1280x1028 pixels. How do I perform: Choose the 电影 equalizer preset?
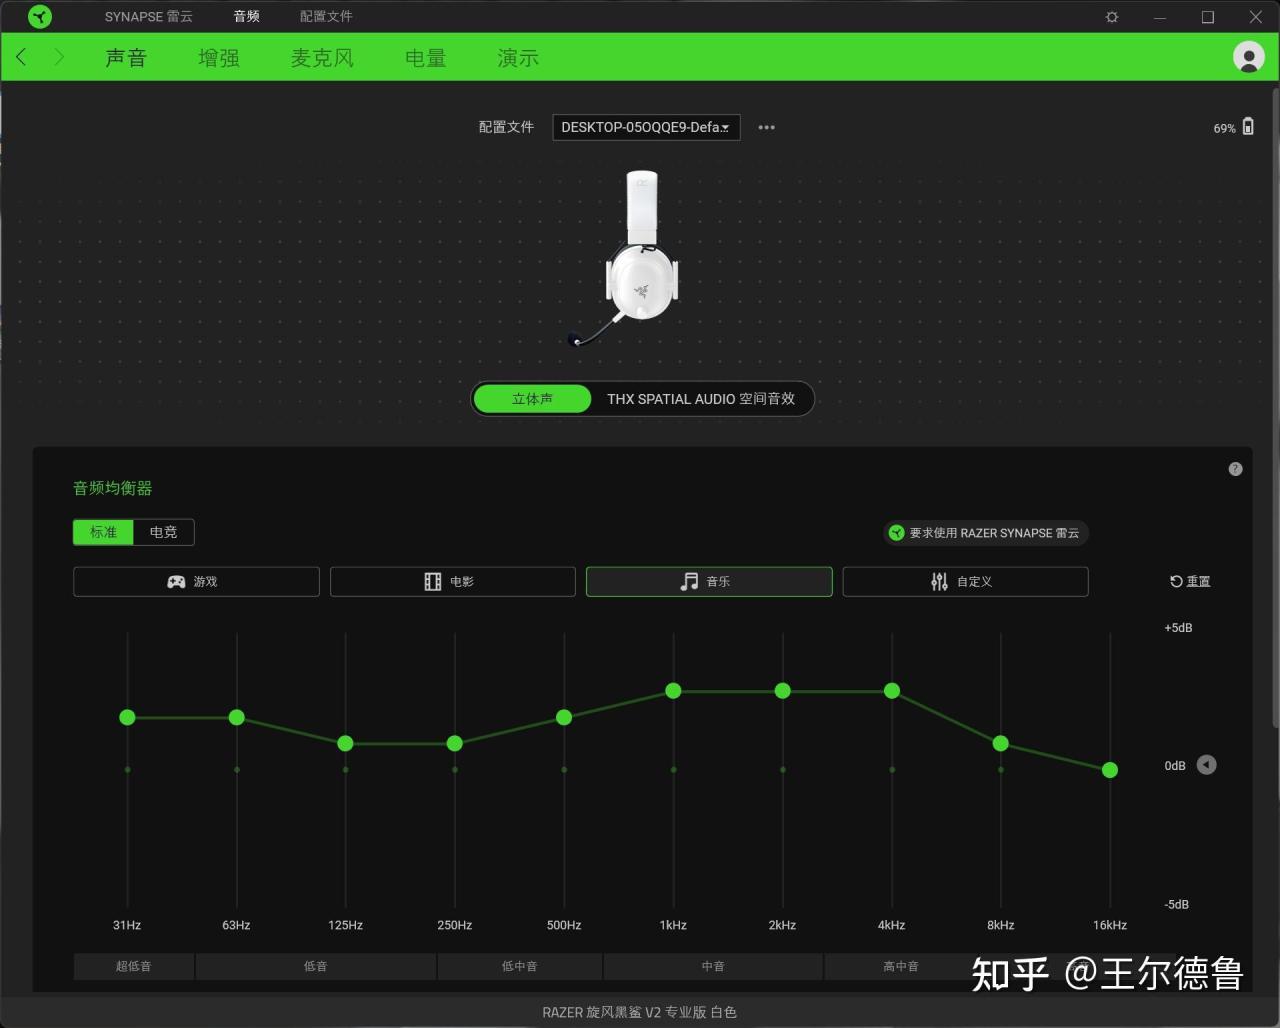453,582
